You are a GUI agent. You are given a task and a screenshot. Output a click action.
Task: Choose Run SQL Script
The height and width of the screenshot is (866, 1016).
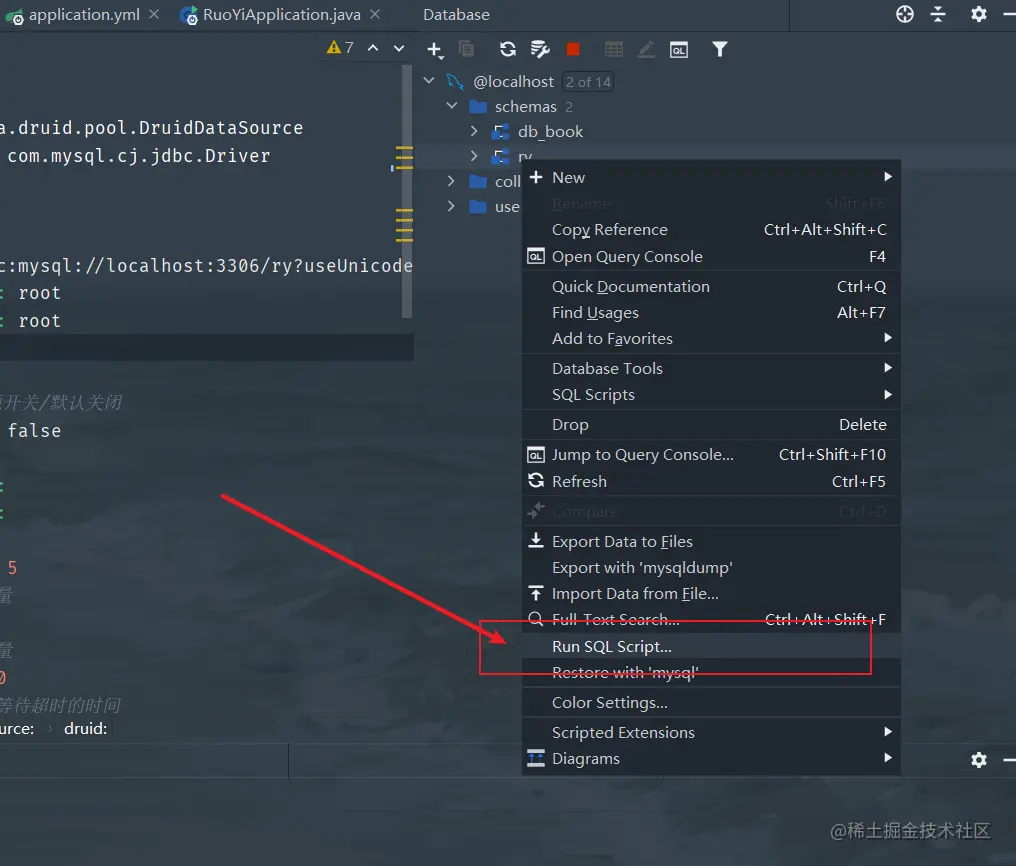pyautogui.click(x=711, y=646)
